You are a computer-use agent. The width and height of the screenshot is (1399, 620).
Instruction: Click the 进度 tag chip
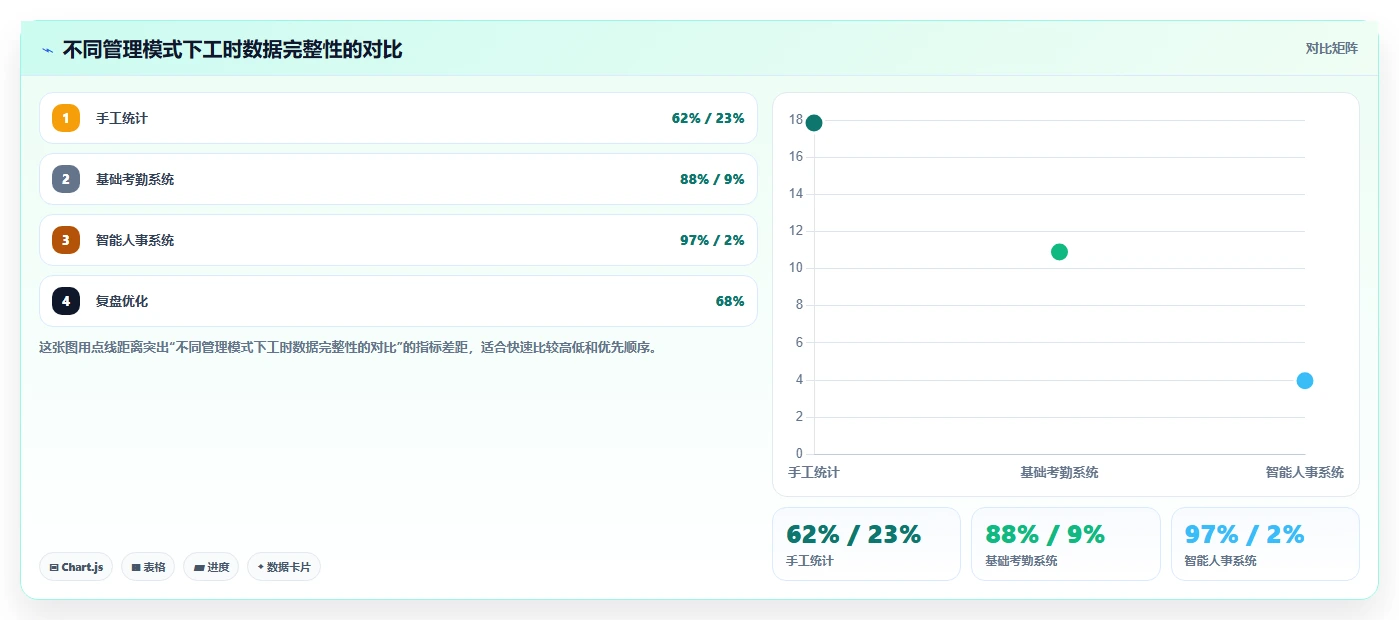coord(211,567)
